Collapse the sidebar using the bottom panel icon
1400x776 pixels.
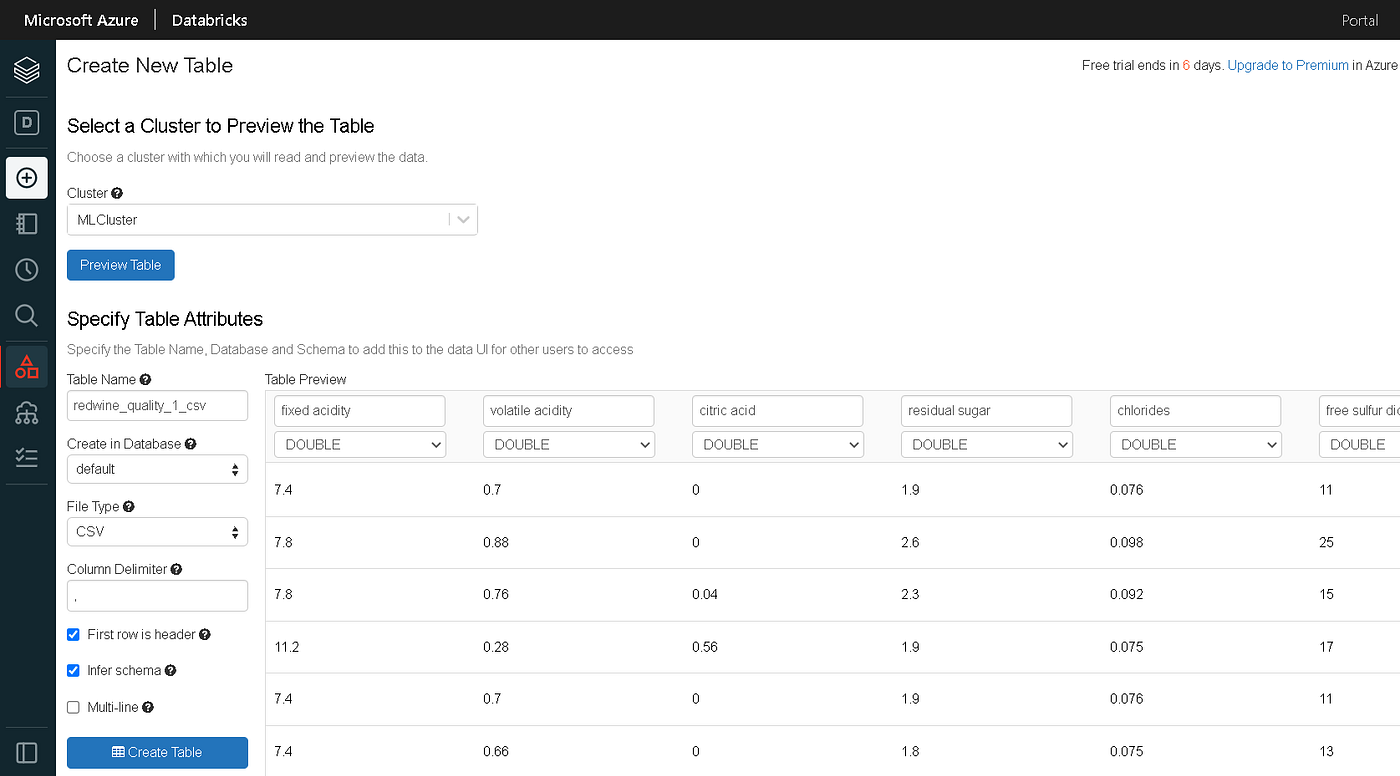26,752
